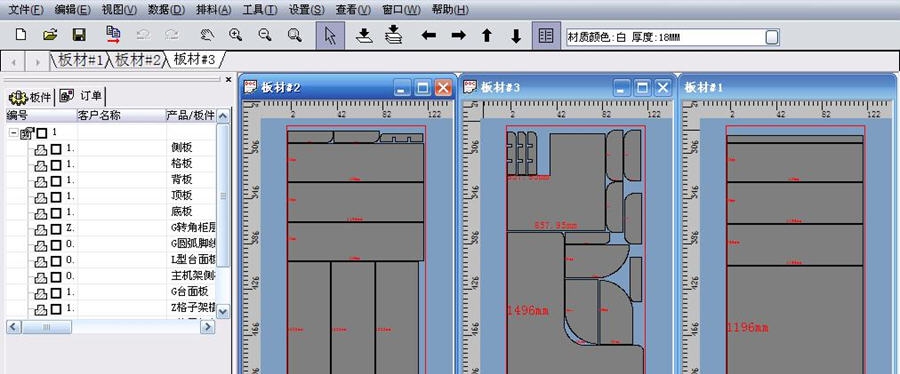Click the 产品/板件 column header

(191, 115)
